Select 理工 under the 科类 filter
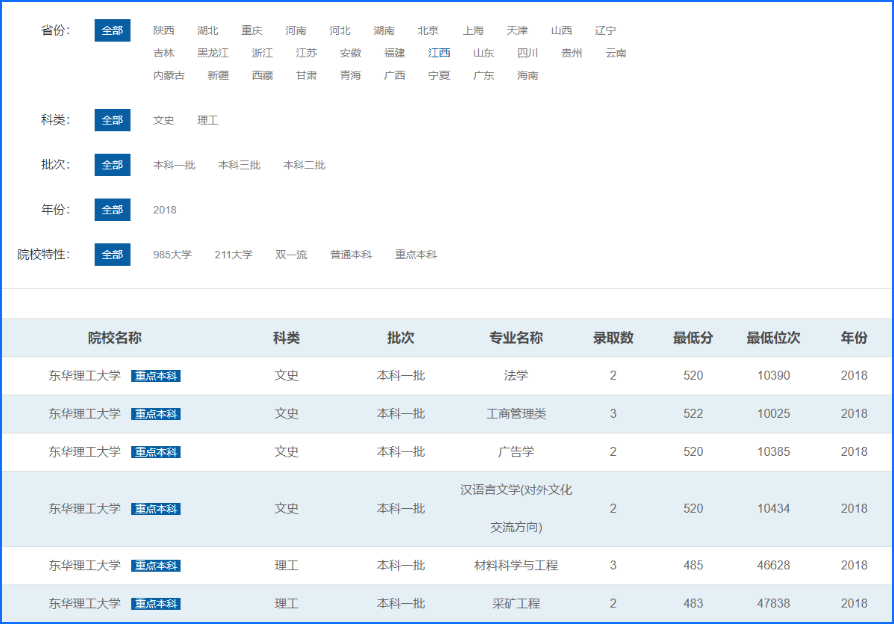894x626 pixels. pos(208,120)
